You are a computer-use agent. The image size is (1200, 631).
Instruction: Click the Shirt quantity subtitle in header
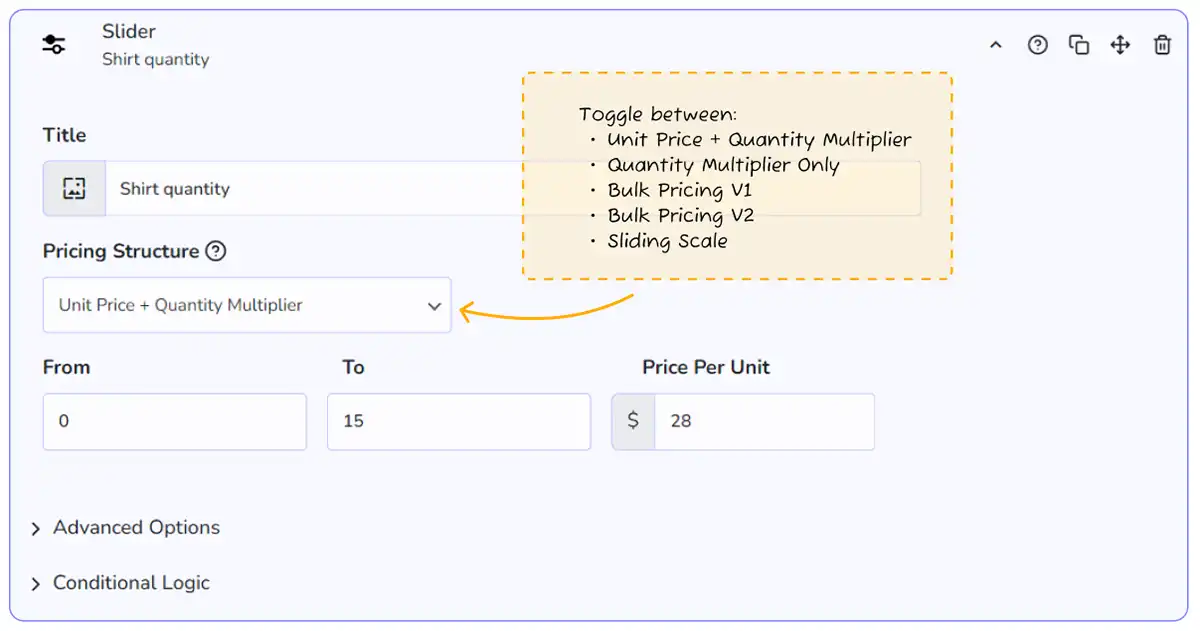156,60
